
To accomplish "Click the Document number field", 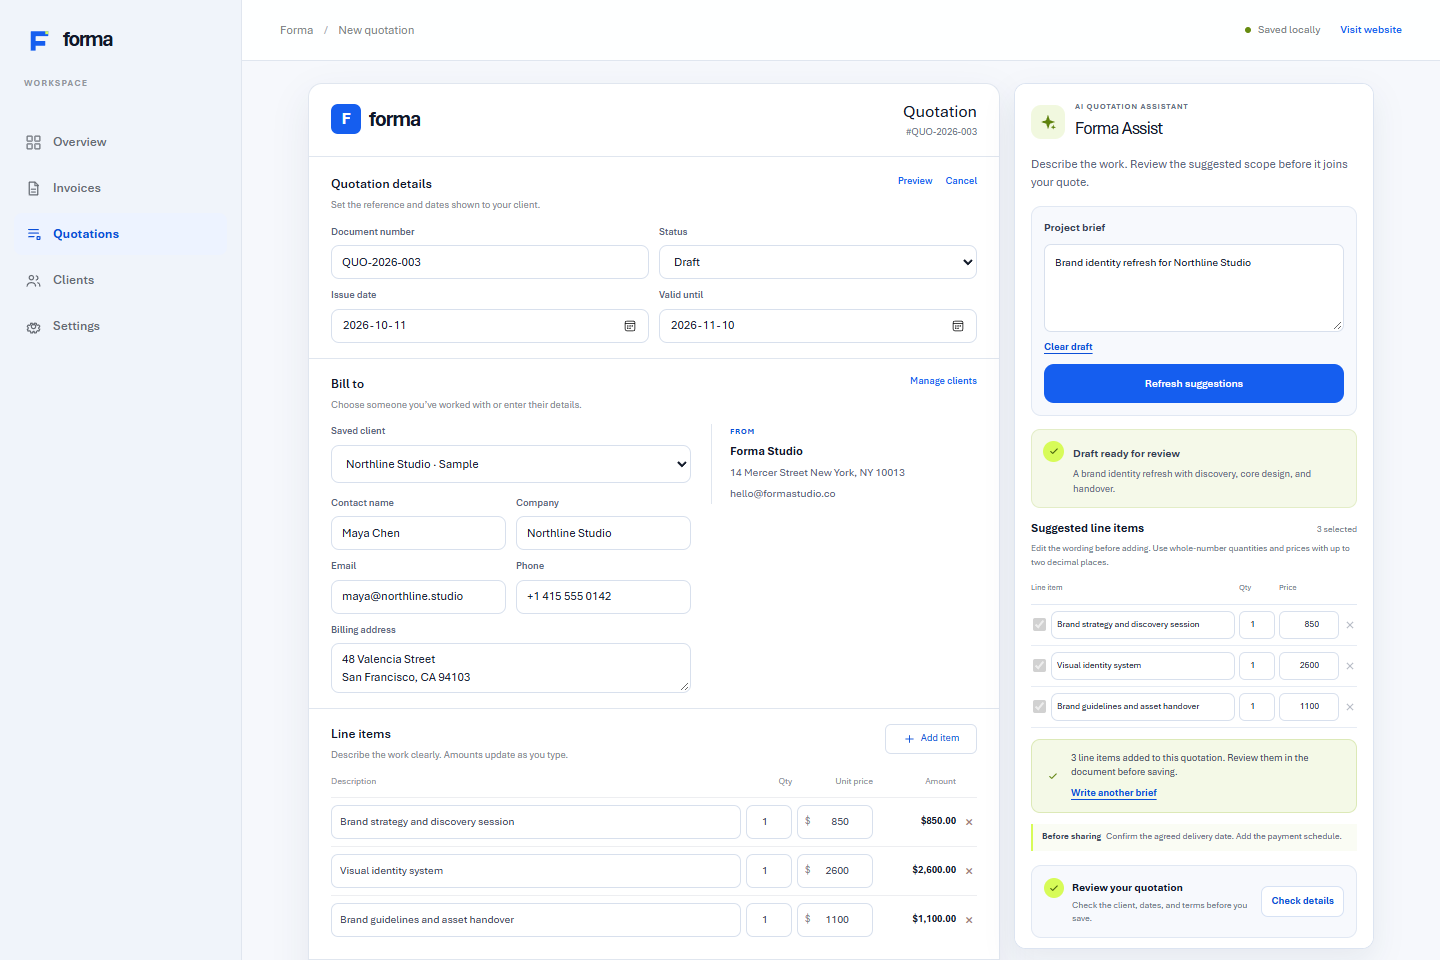I will coord(490,262).
